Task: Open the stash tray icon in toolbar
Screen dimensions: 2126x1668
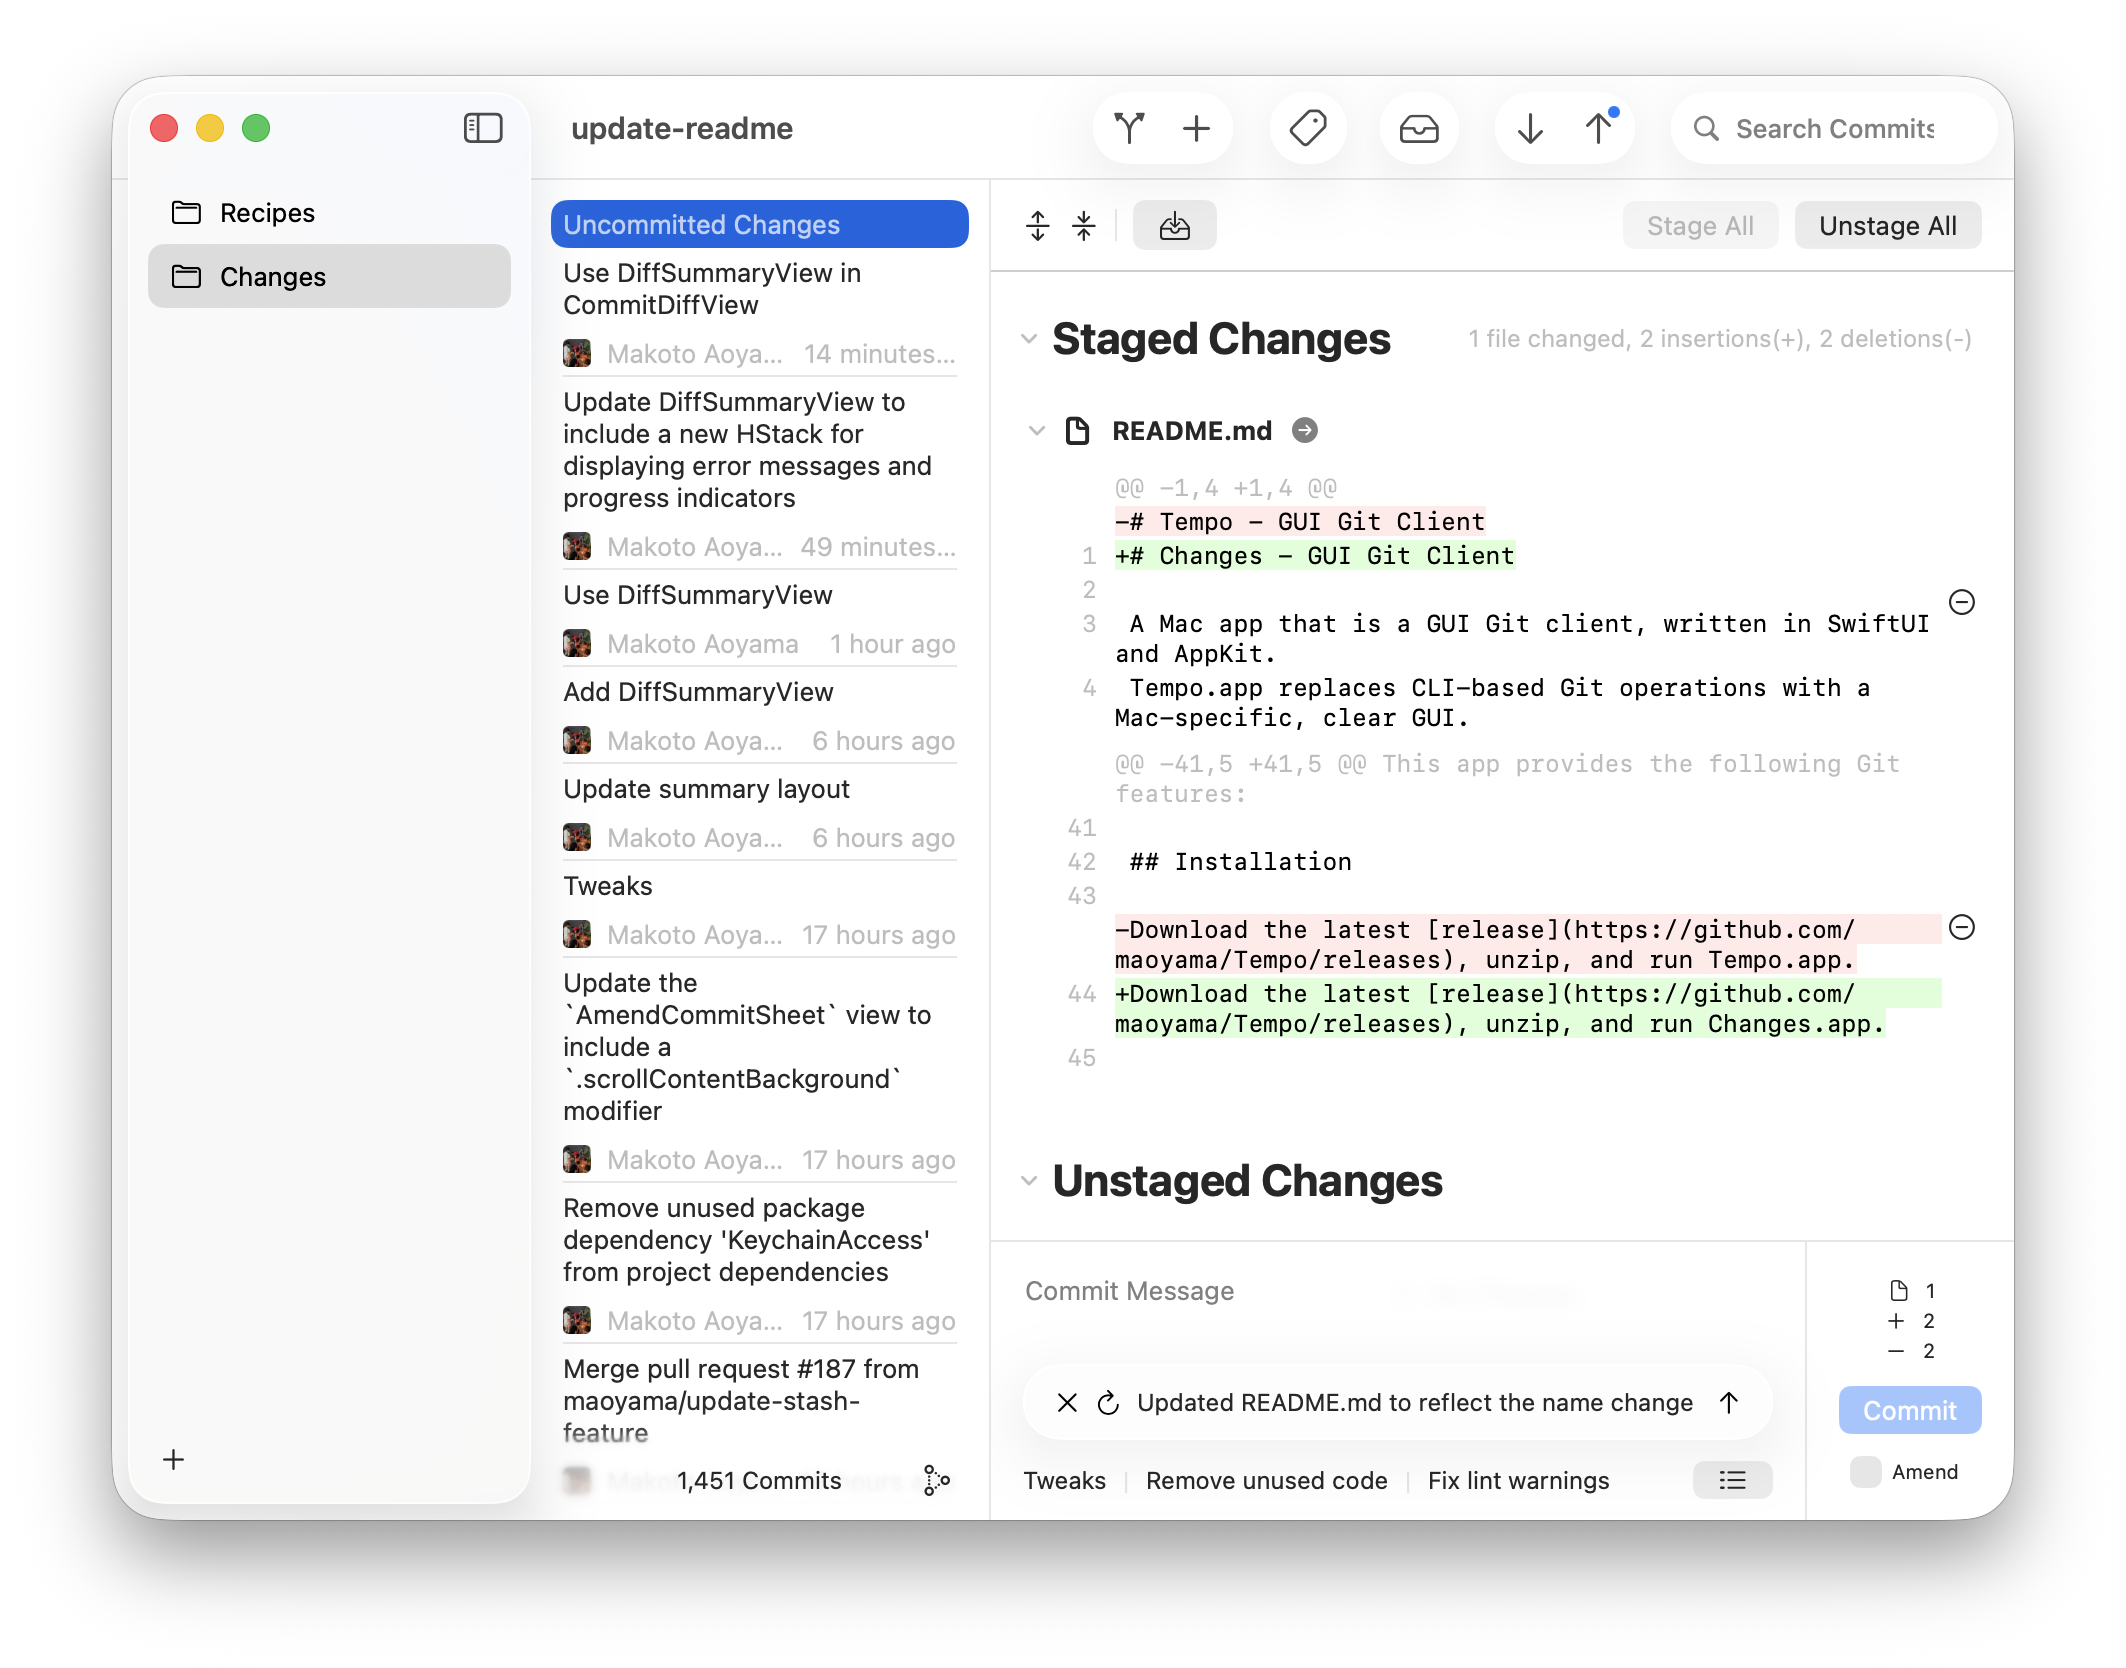Action: pyautogui.click(x=1418, y=128)
